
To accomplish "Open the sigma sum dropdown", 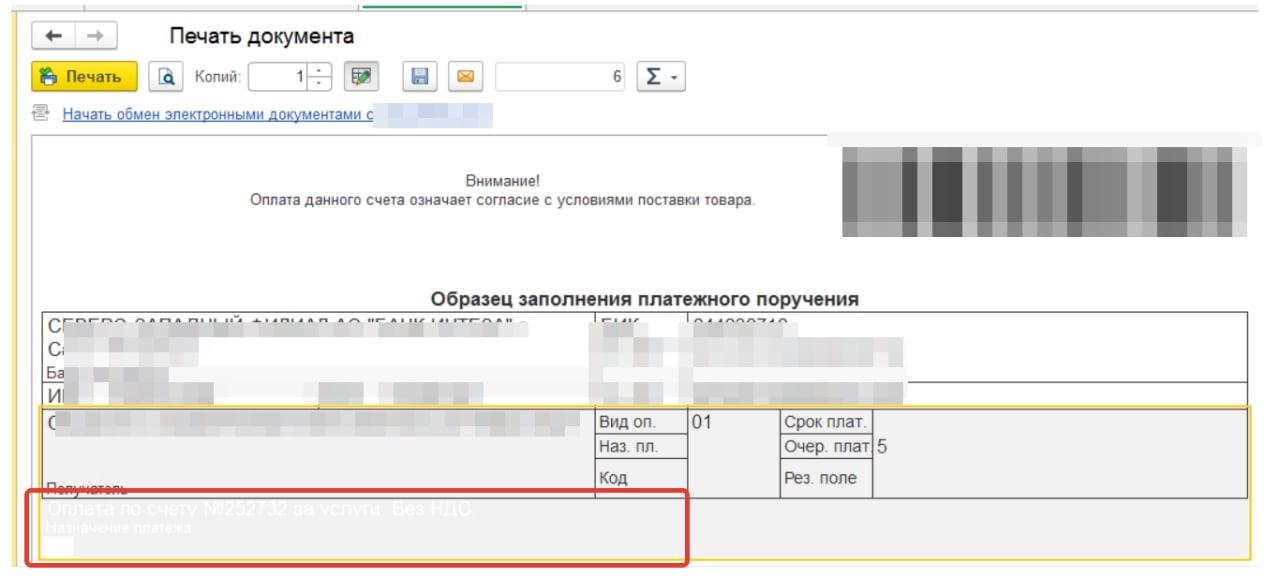I will coord(660,76).
